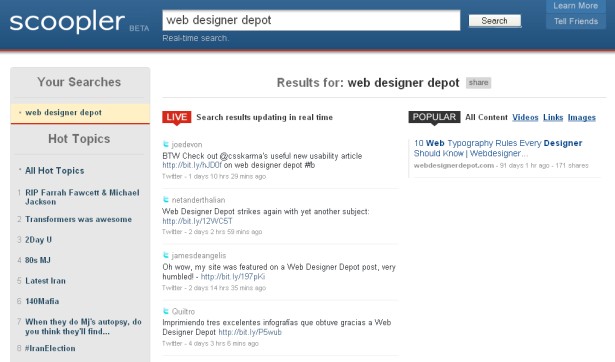
Task: Click the scoopler logo
Action: (x=67, y=22)
